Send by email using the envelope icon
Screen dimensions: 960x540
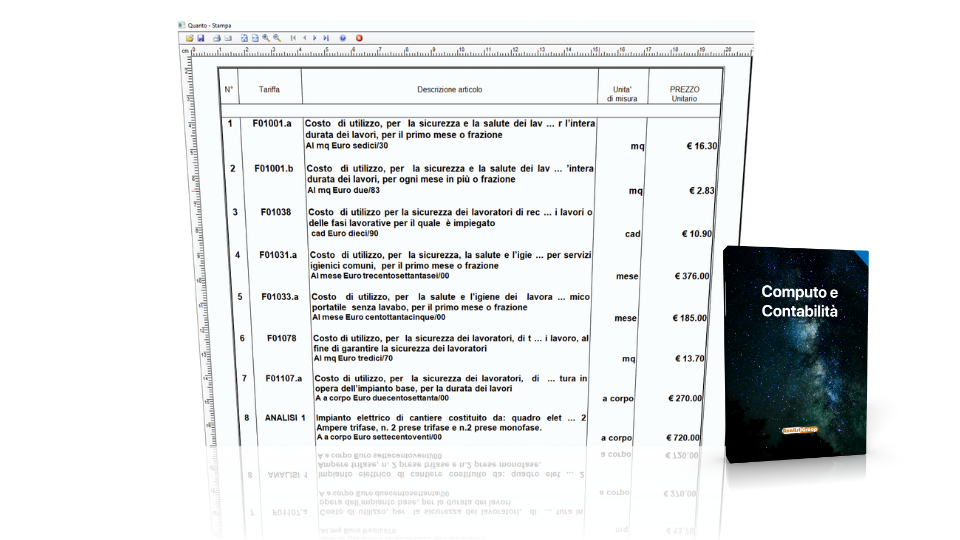click(228, 38)
